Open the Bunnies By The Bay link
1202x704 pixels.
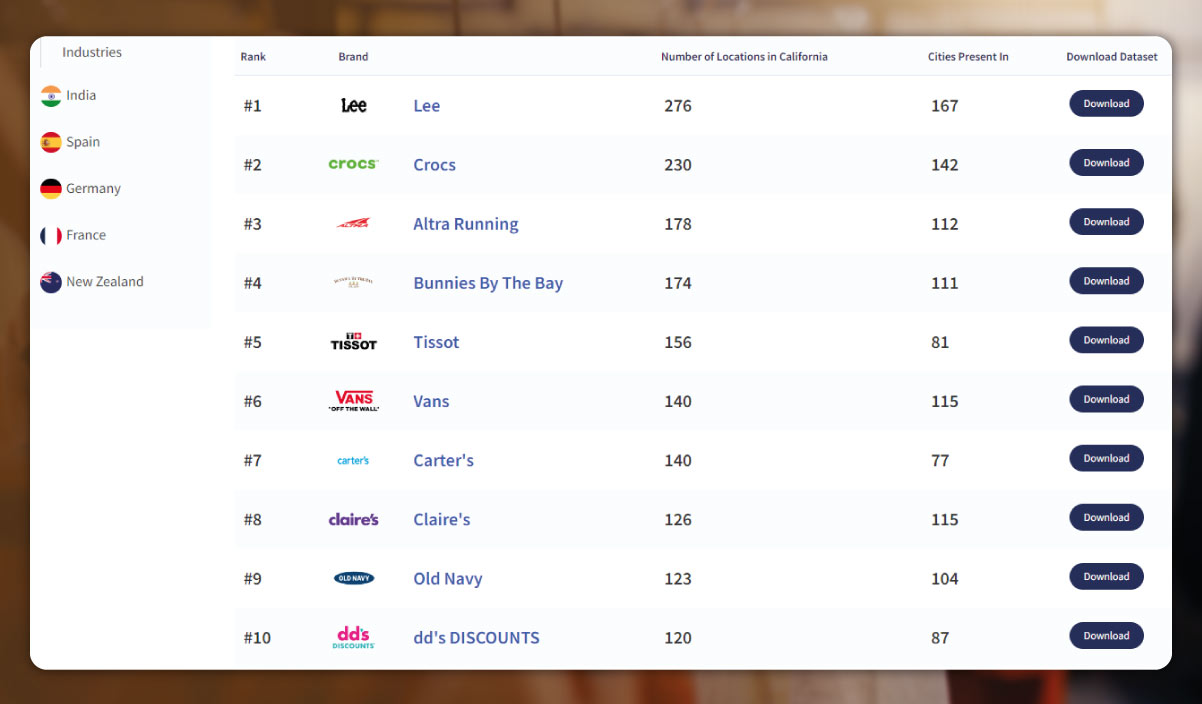[488, 283]
